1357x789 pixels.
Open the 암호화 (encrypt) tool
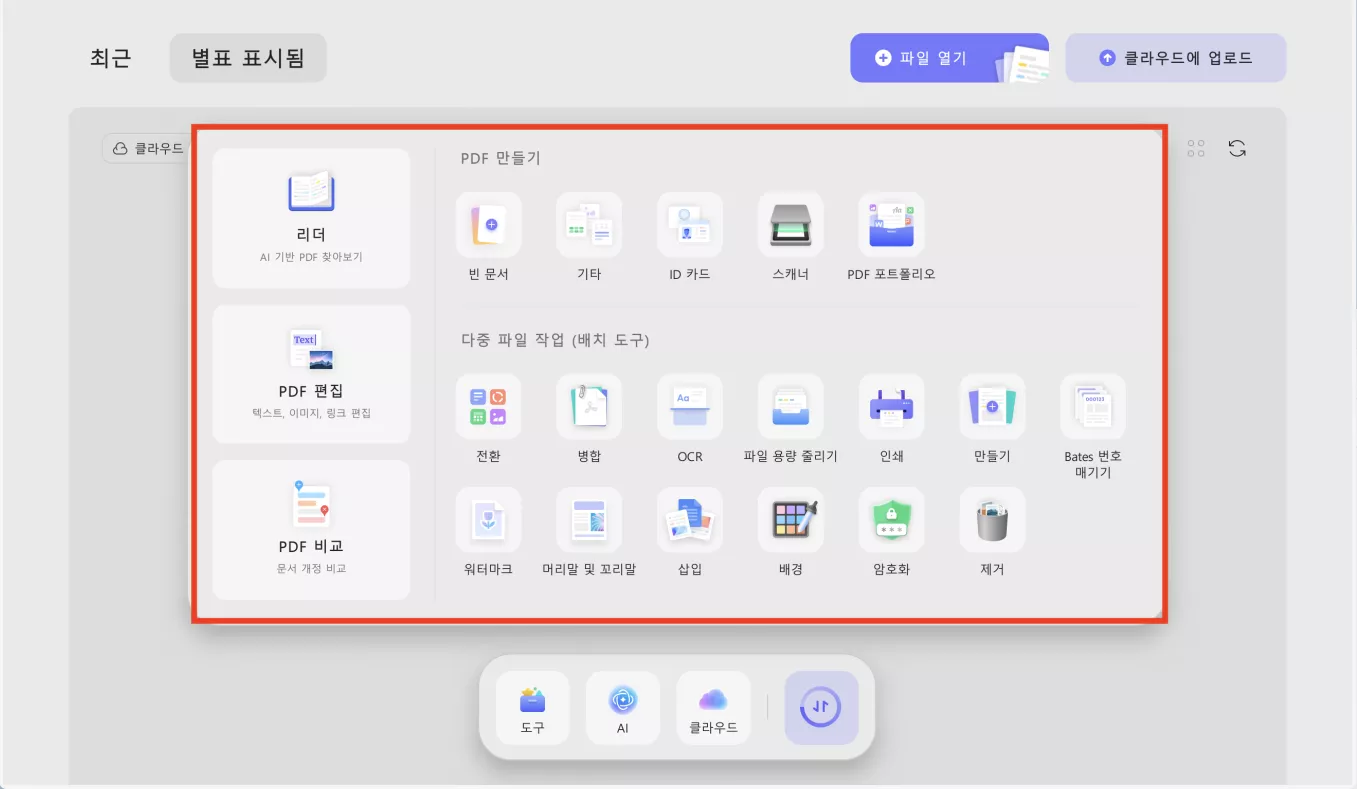tap(891, 519)
